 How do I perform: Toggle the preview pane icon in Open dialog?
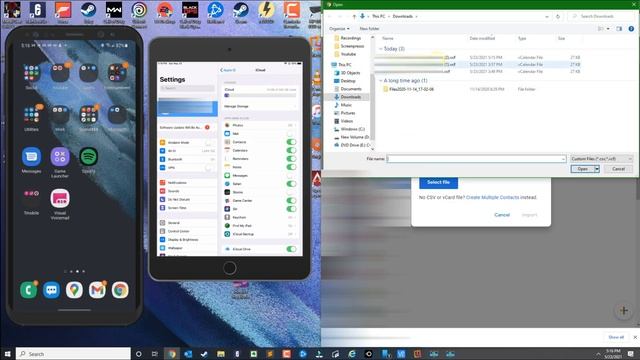[619, 29]
